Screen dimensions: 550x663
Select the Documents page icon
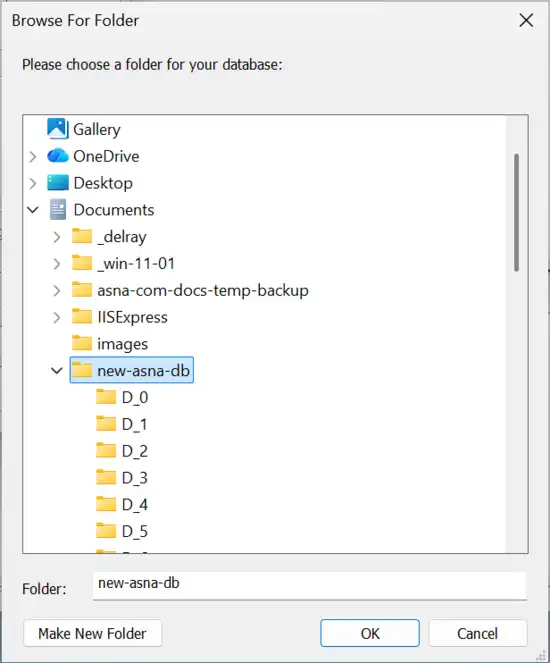58,210
